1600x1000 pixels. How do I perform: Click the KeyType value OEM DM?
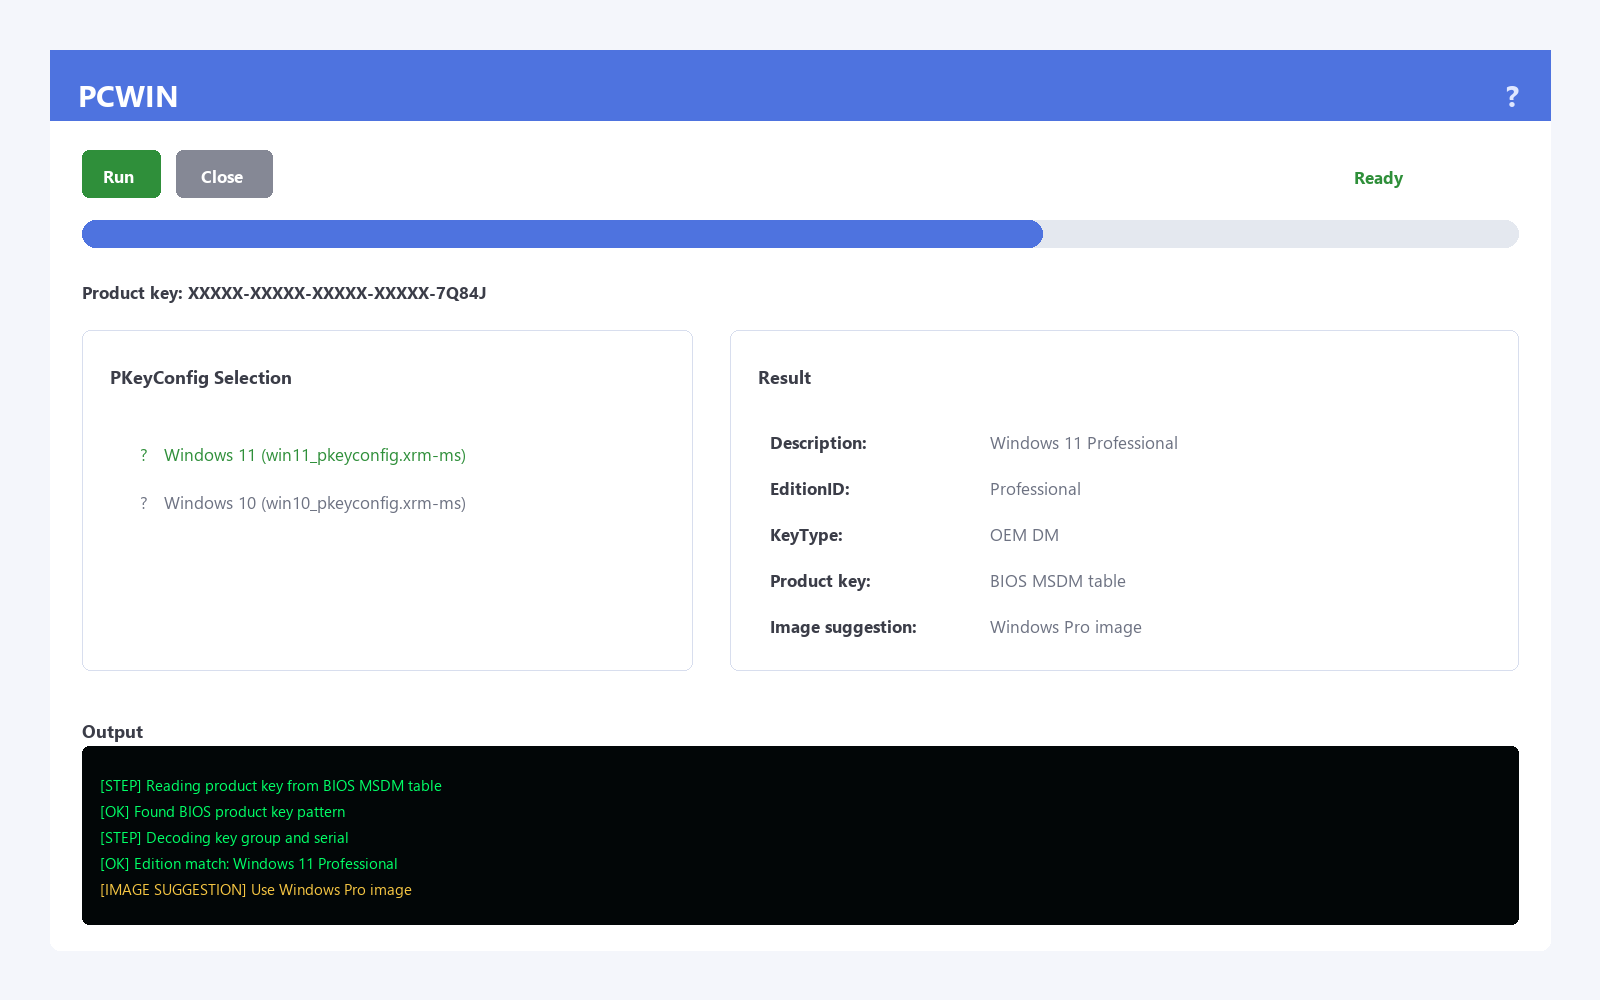(x=1024, y=535)
